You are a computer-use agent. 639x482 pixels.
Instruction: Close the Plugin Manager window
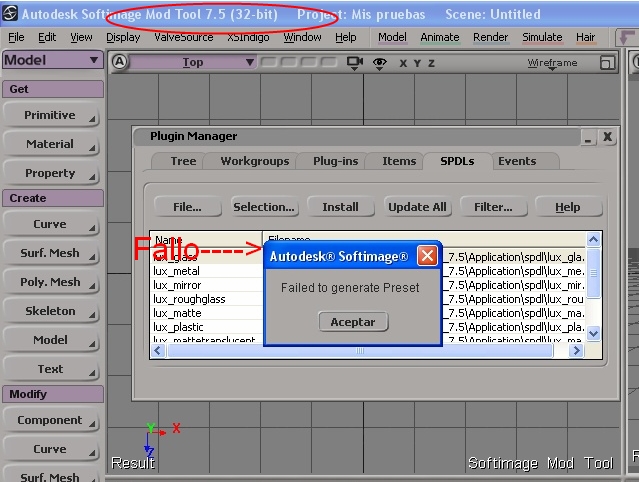tap(607, 137)
